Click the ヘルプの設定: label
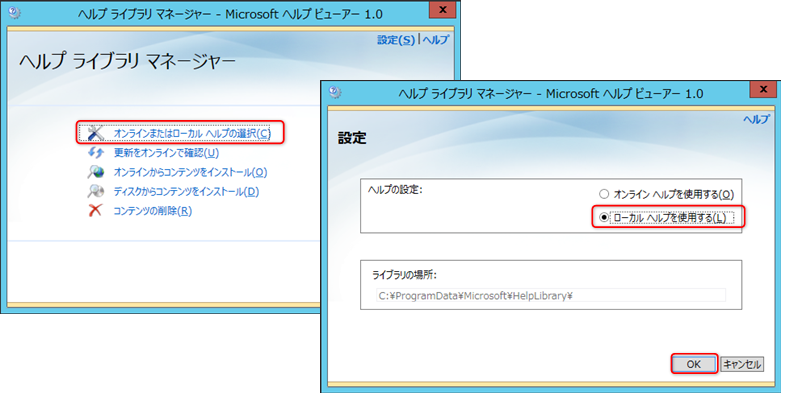The width and height of the screenshot is (800, 394). click(396, 189)
